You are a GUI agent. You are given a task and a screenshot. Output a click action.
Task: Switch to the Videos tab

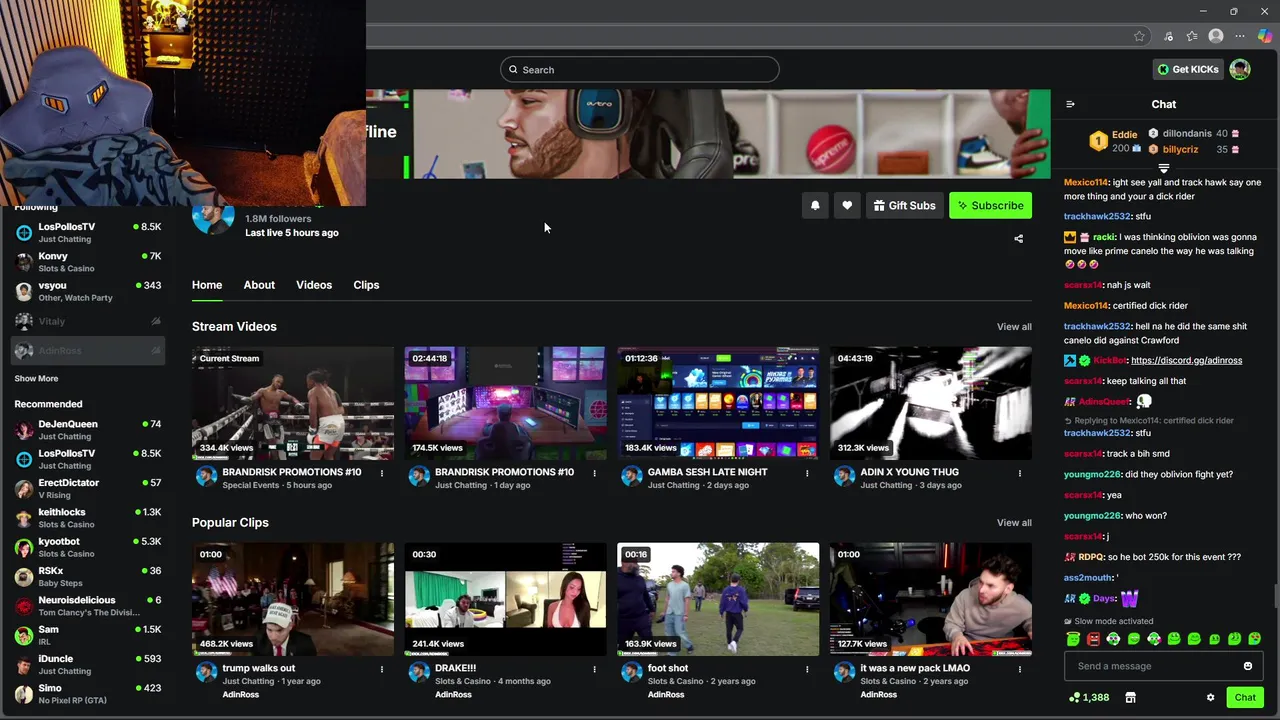(314, 285)
